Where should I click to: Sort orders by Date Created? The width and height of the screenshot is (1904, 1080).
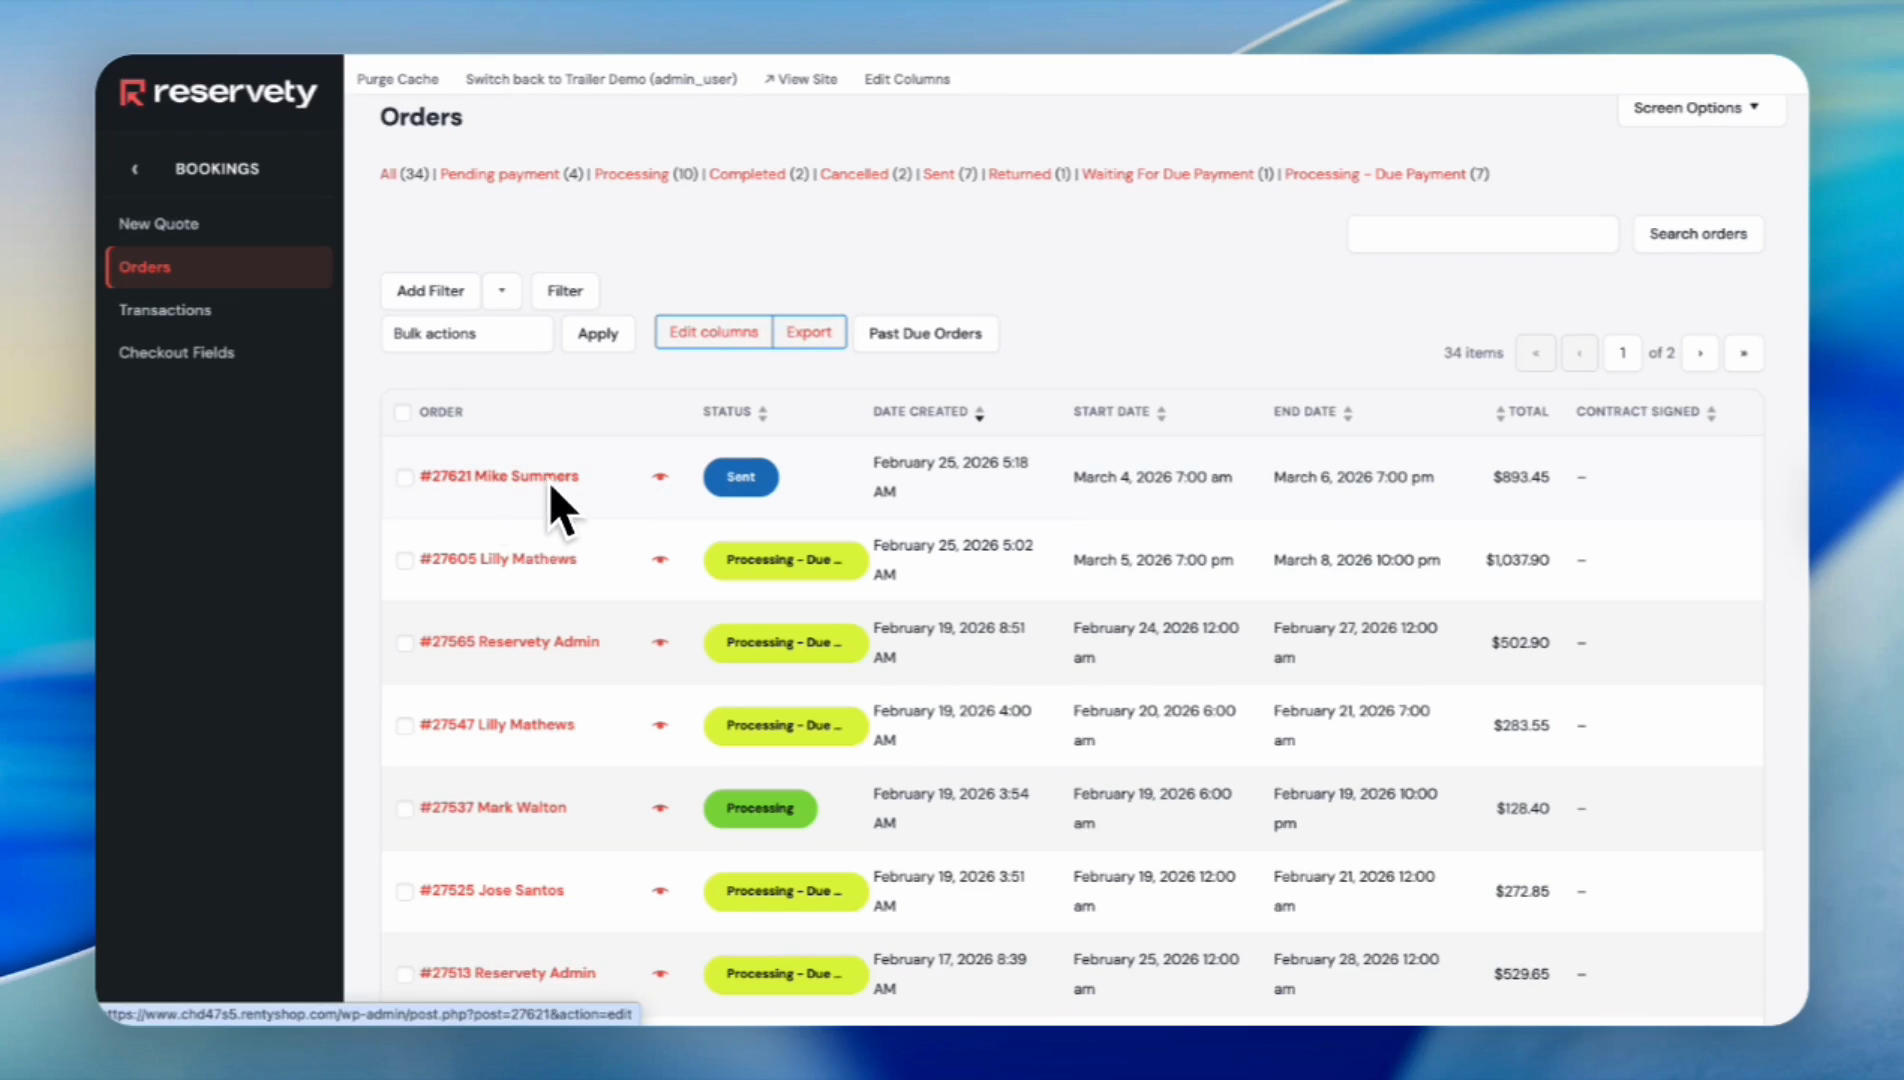click(979, 412)
